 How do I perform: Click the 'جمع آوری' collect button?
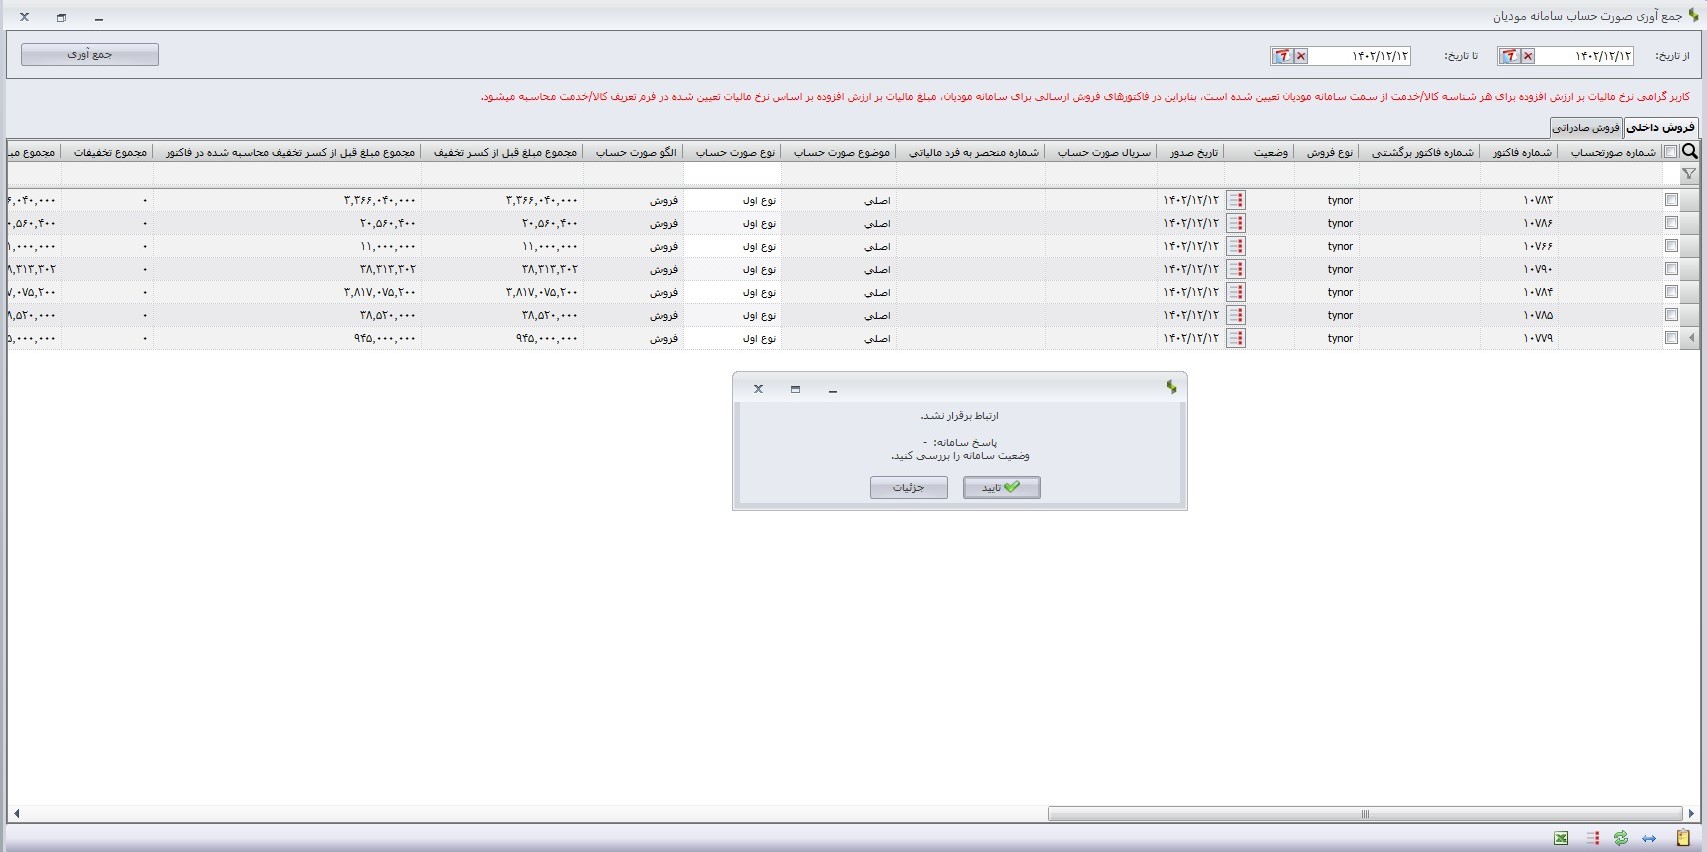pyautogui.click(x=90, y=55)
